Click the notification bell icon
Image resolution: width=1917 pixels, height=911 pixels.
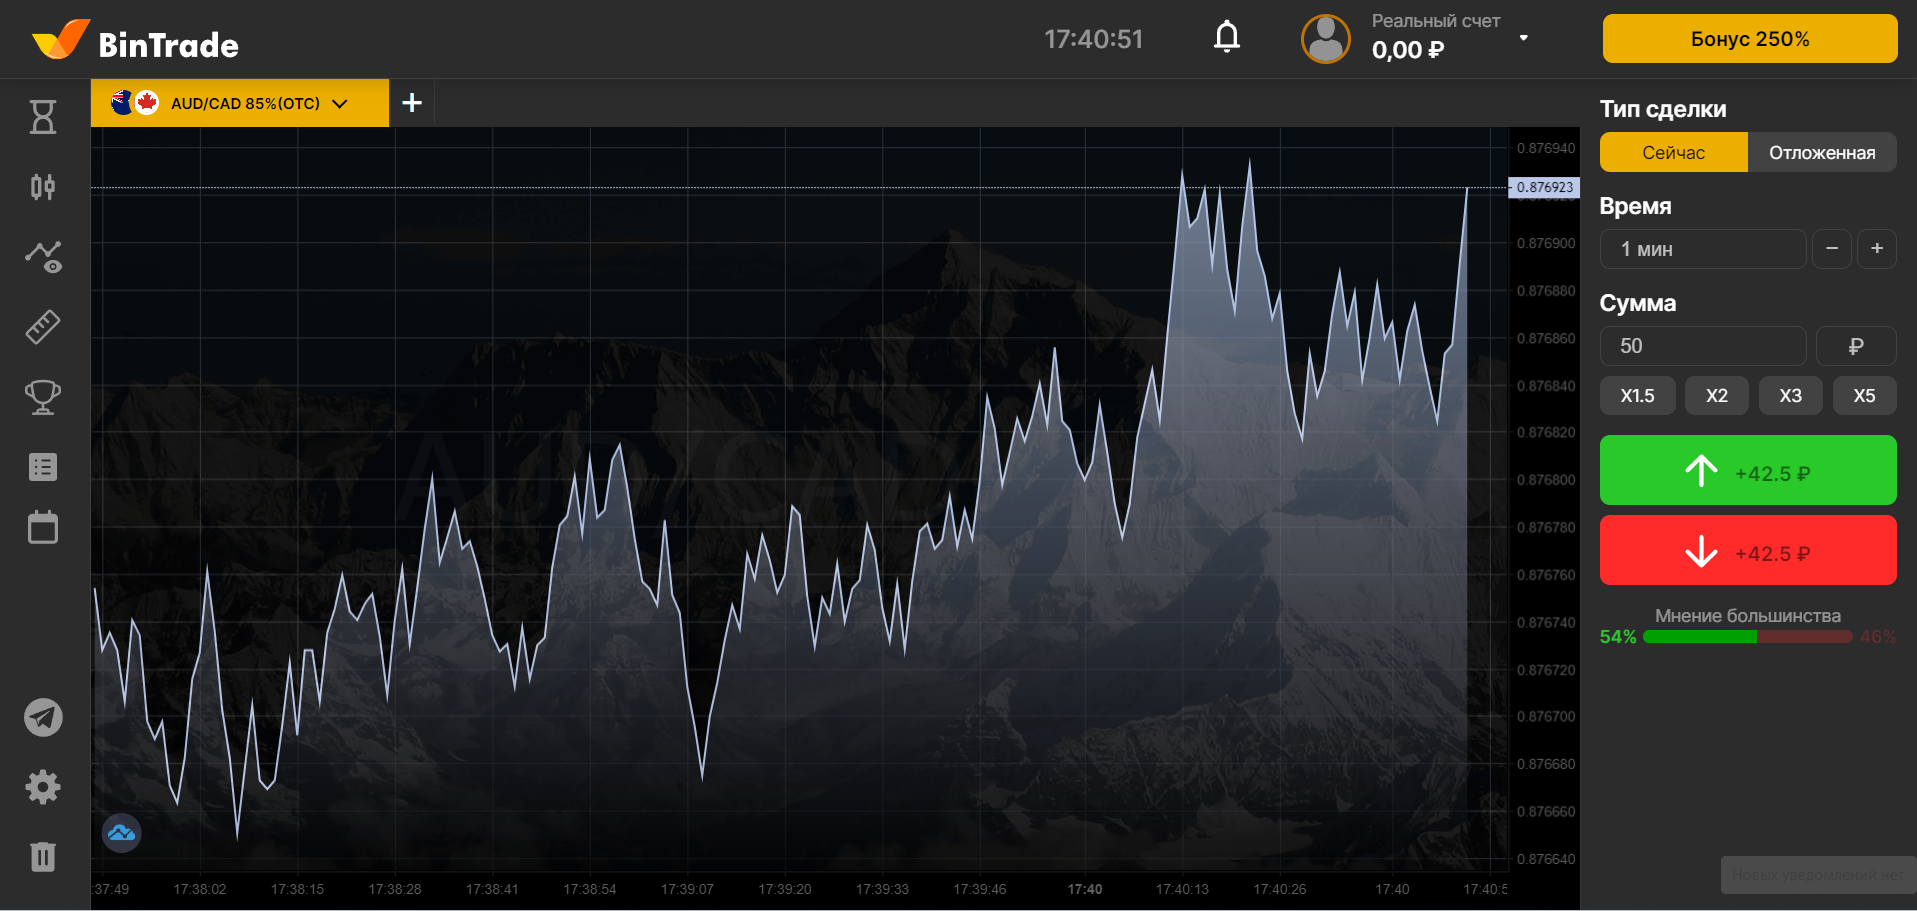[1227, 38]
